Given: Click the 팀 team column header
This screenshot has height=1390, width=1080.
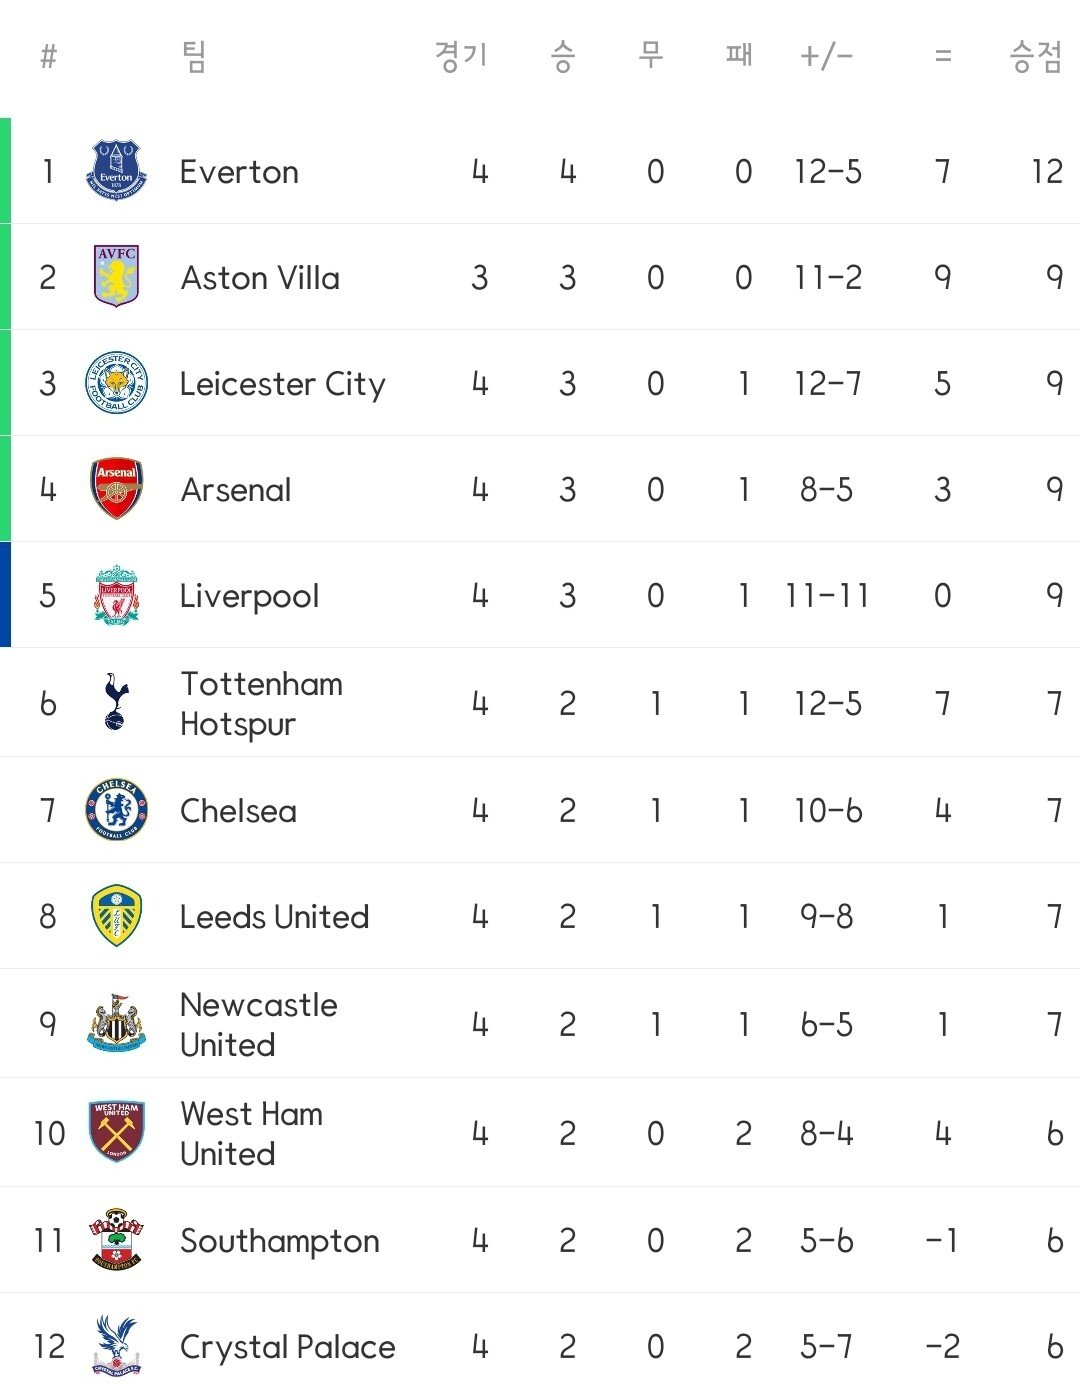Looking at the screenshot, I should 195,56.
